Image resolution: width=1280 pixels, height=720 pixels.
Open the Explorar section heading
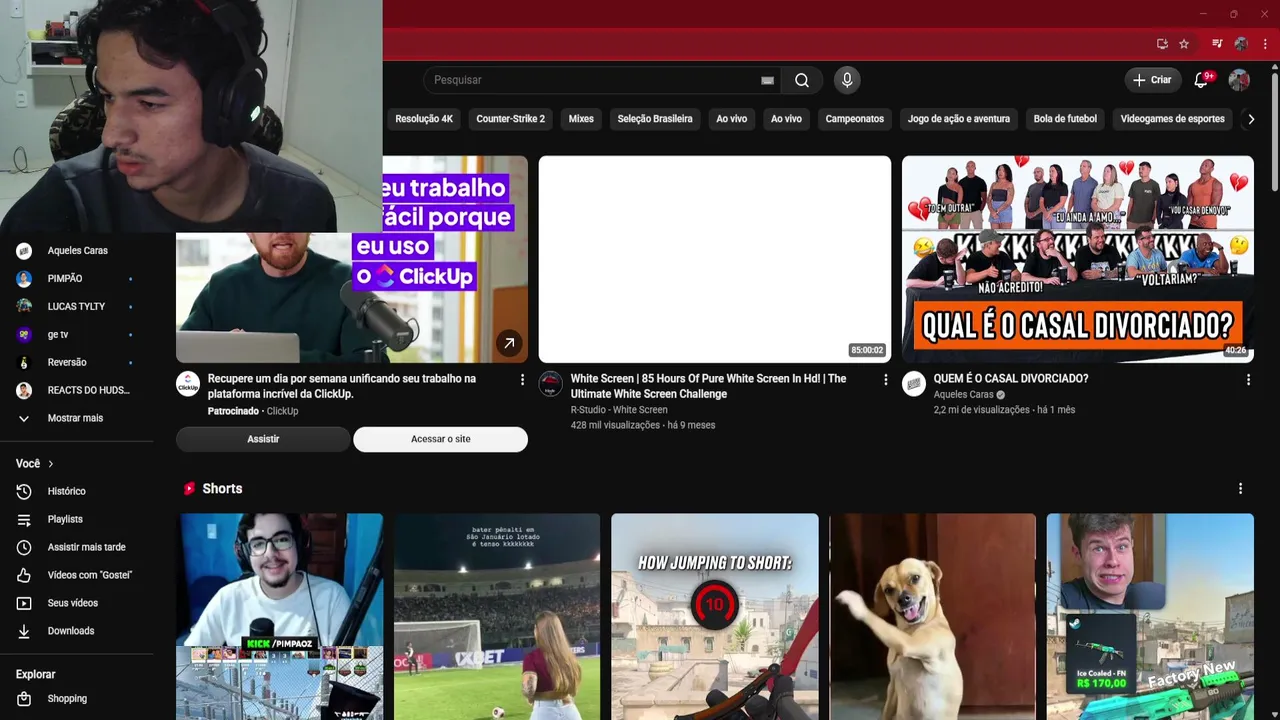pyautogui.click(x=36, y=675)
